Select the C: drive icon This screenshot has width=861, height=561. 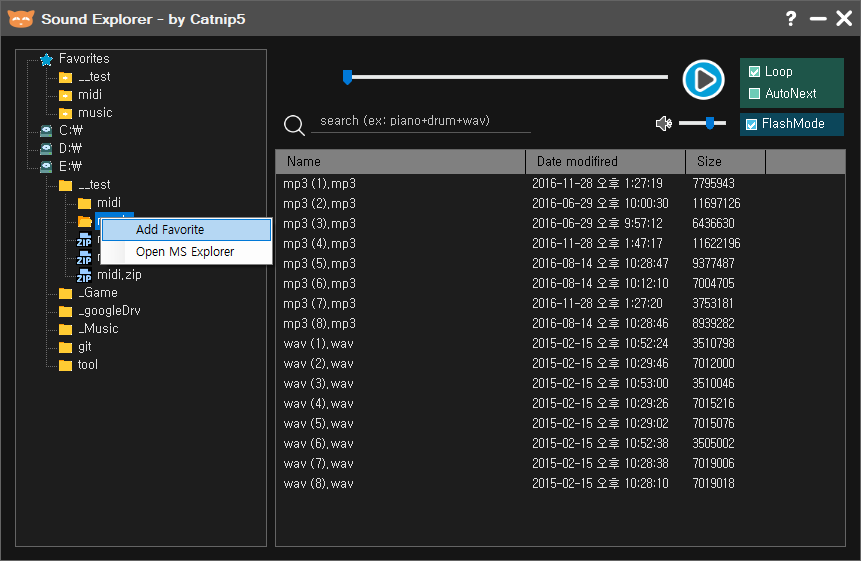coord(46,131)
